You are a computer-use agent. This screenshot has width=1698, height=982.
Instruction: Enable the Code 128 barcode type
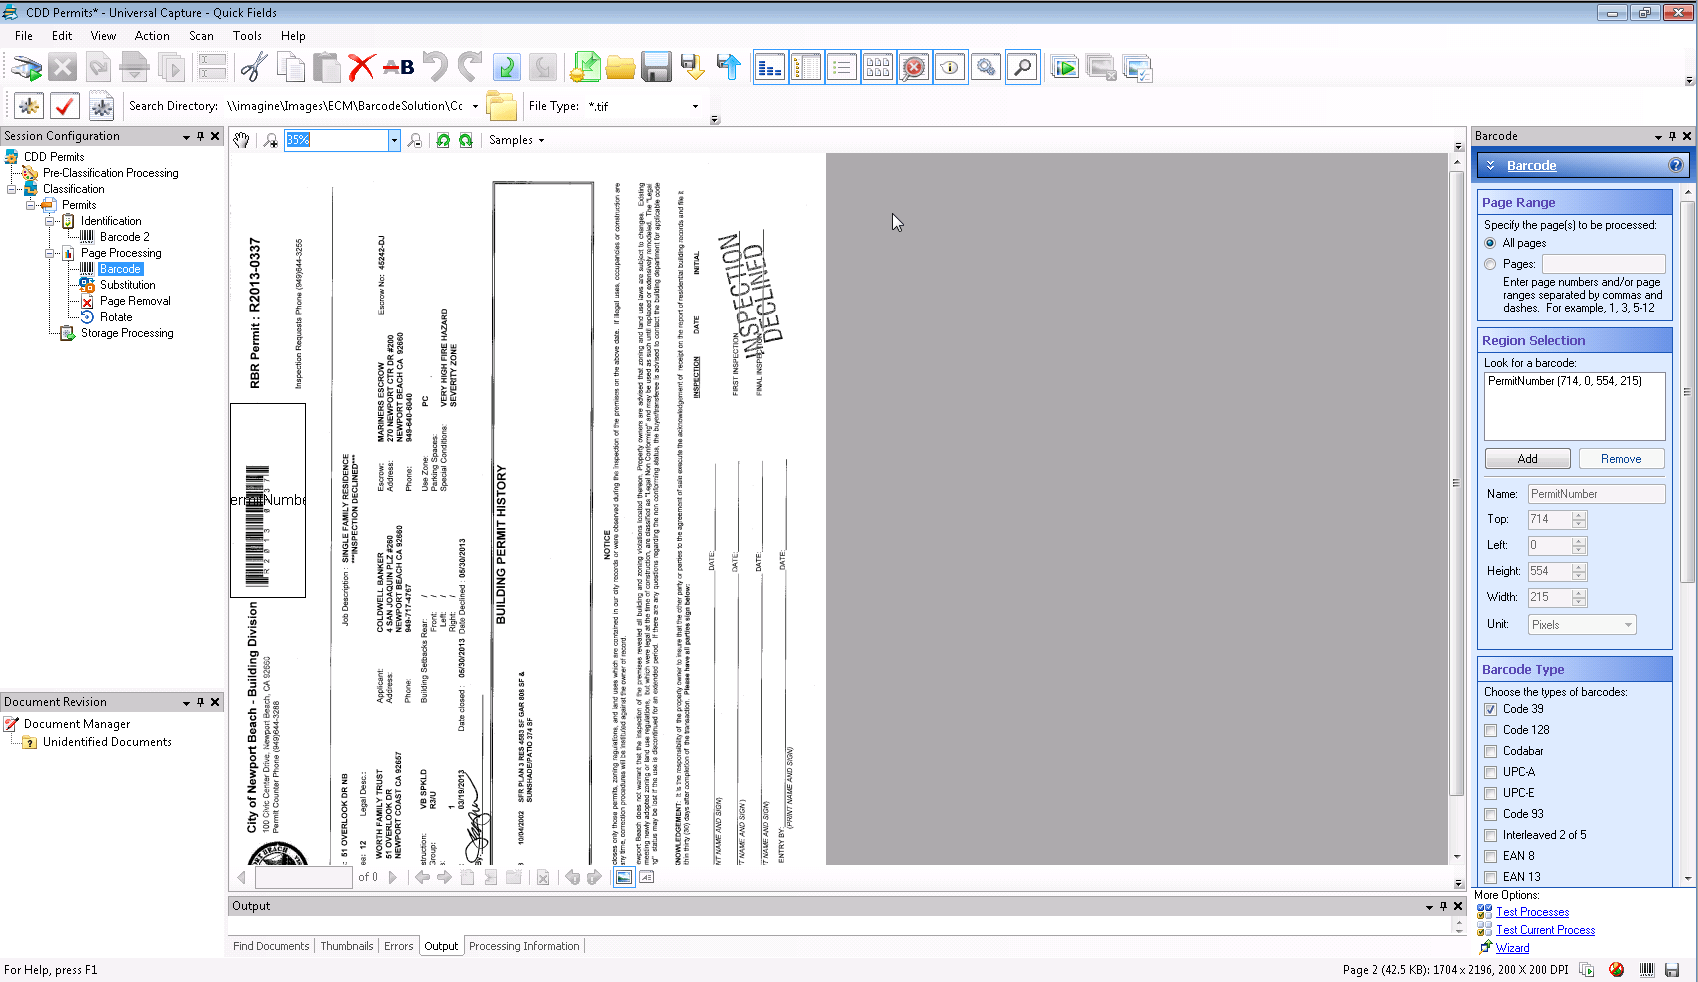coord(1490,731)
